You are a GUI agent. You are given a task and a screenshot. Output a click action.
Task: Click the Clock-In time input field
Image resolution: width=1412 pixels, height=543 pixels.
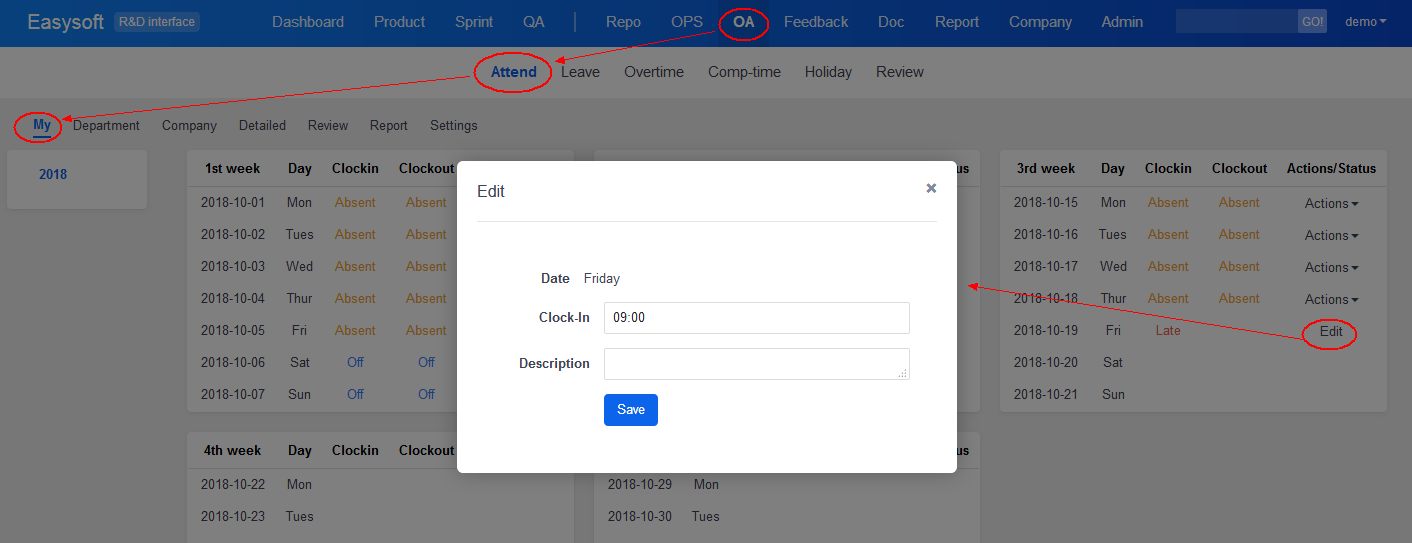tap(756, 318)
